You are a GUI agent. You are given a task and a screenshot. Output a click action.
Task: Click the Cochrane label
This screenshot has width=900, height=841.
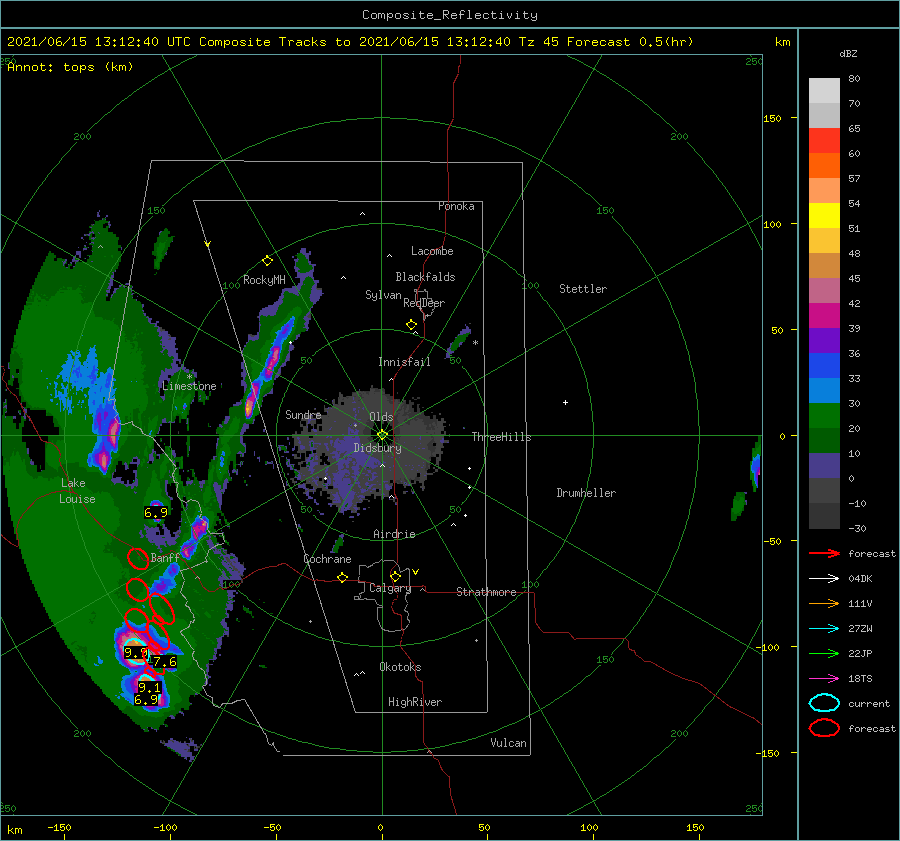pyautogui.click(x=327, y=559)
